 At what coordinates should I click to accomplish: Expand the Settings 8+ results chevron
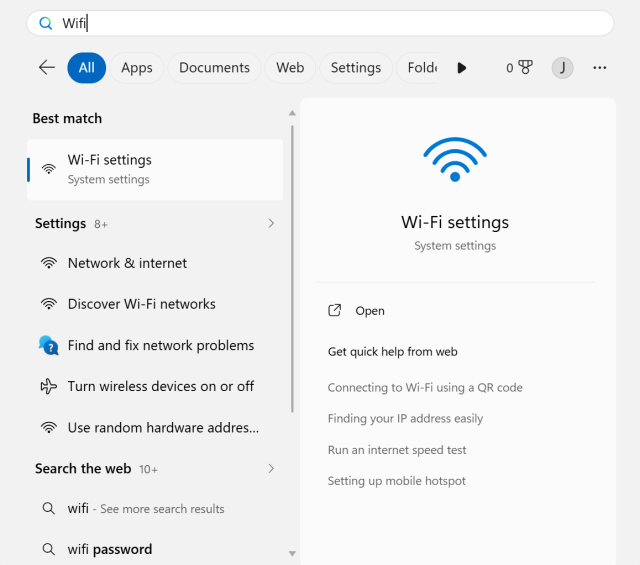pos(271,223)
